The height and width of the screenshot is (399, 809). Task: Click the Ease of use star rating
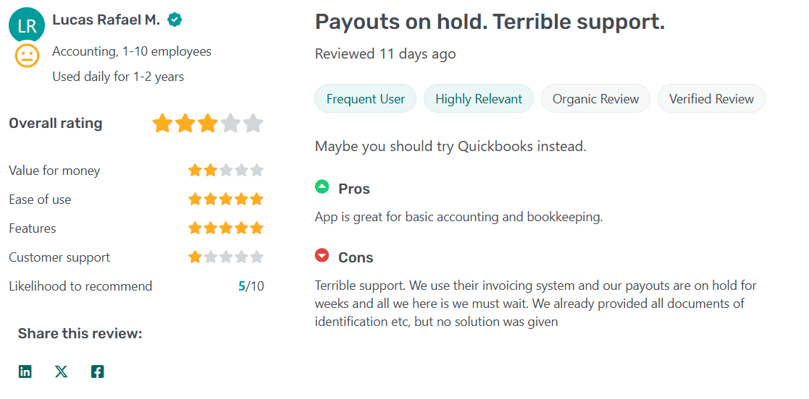(x=226, y=199)
